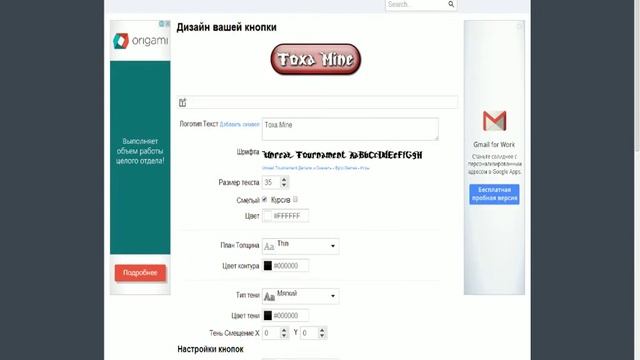Click the Добавить символ link
Screen dimensions: 640x360
(240, 124)
